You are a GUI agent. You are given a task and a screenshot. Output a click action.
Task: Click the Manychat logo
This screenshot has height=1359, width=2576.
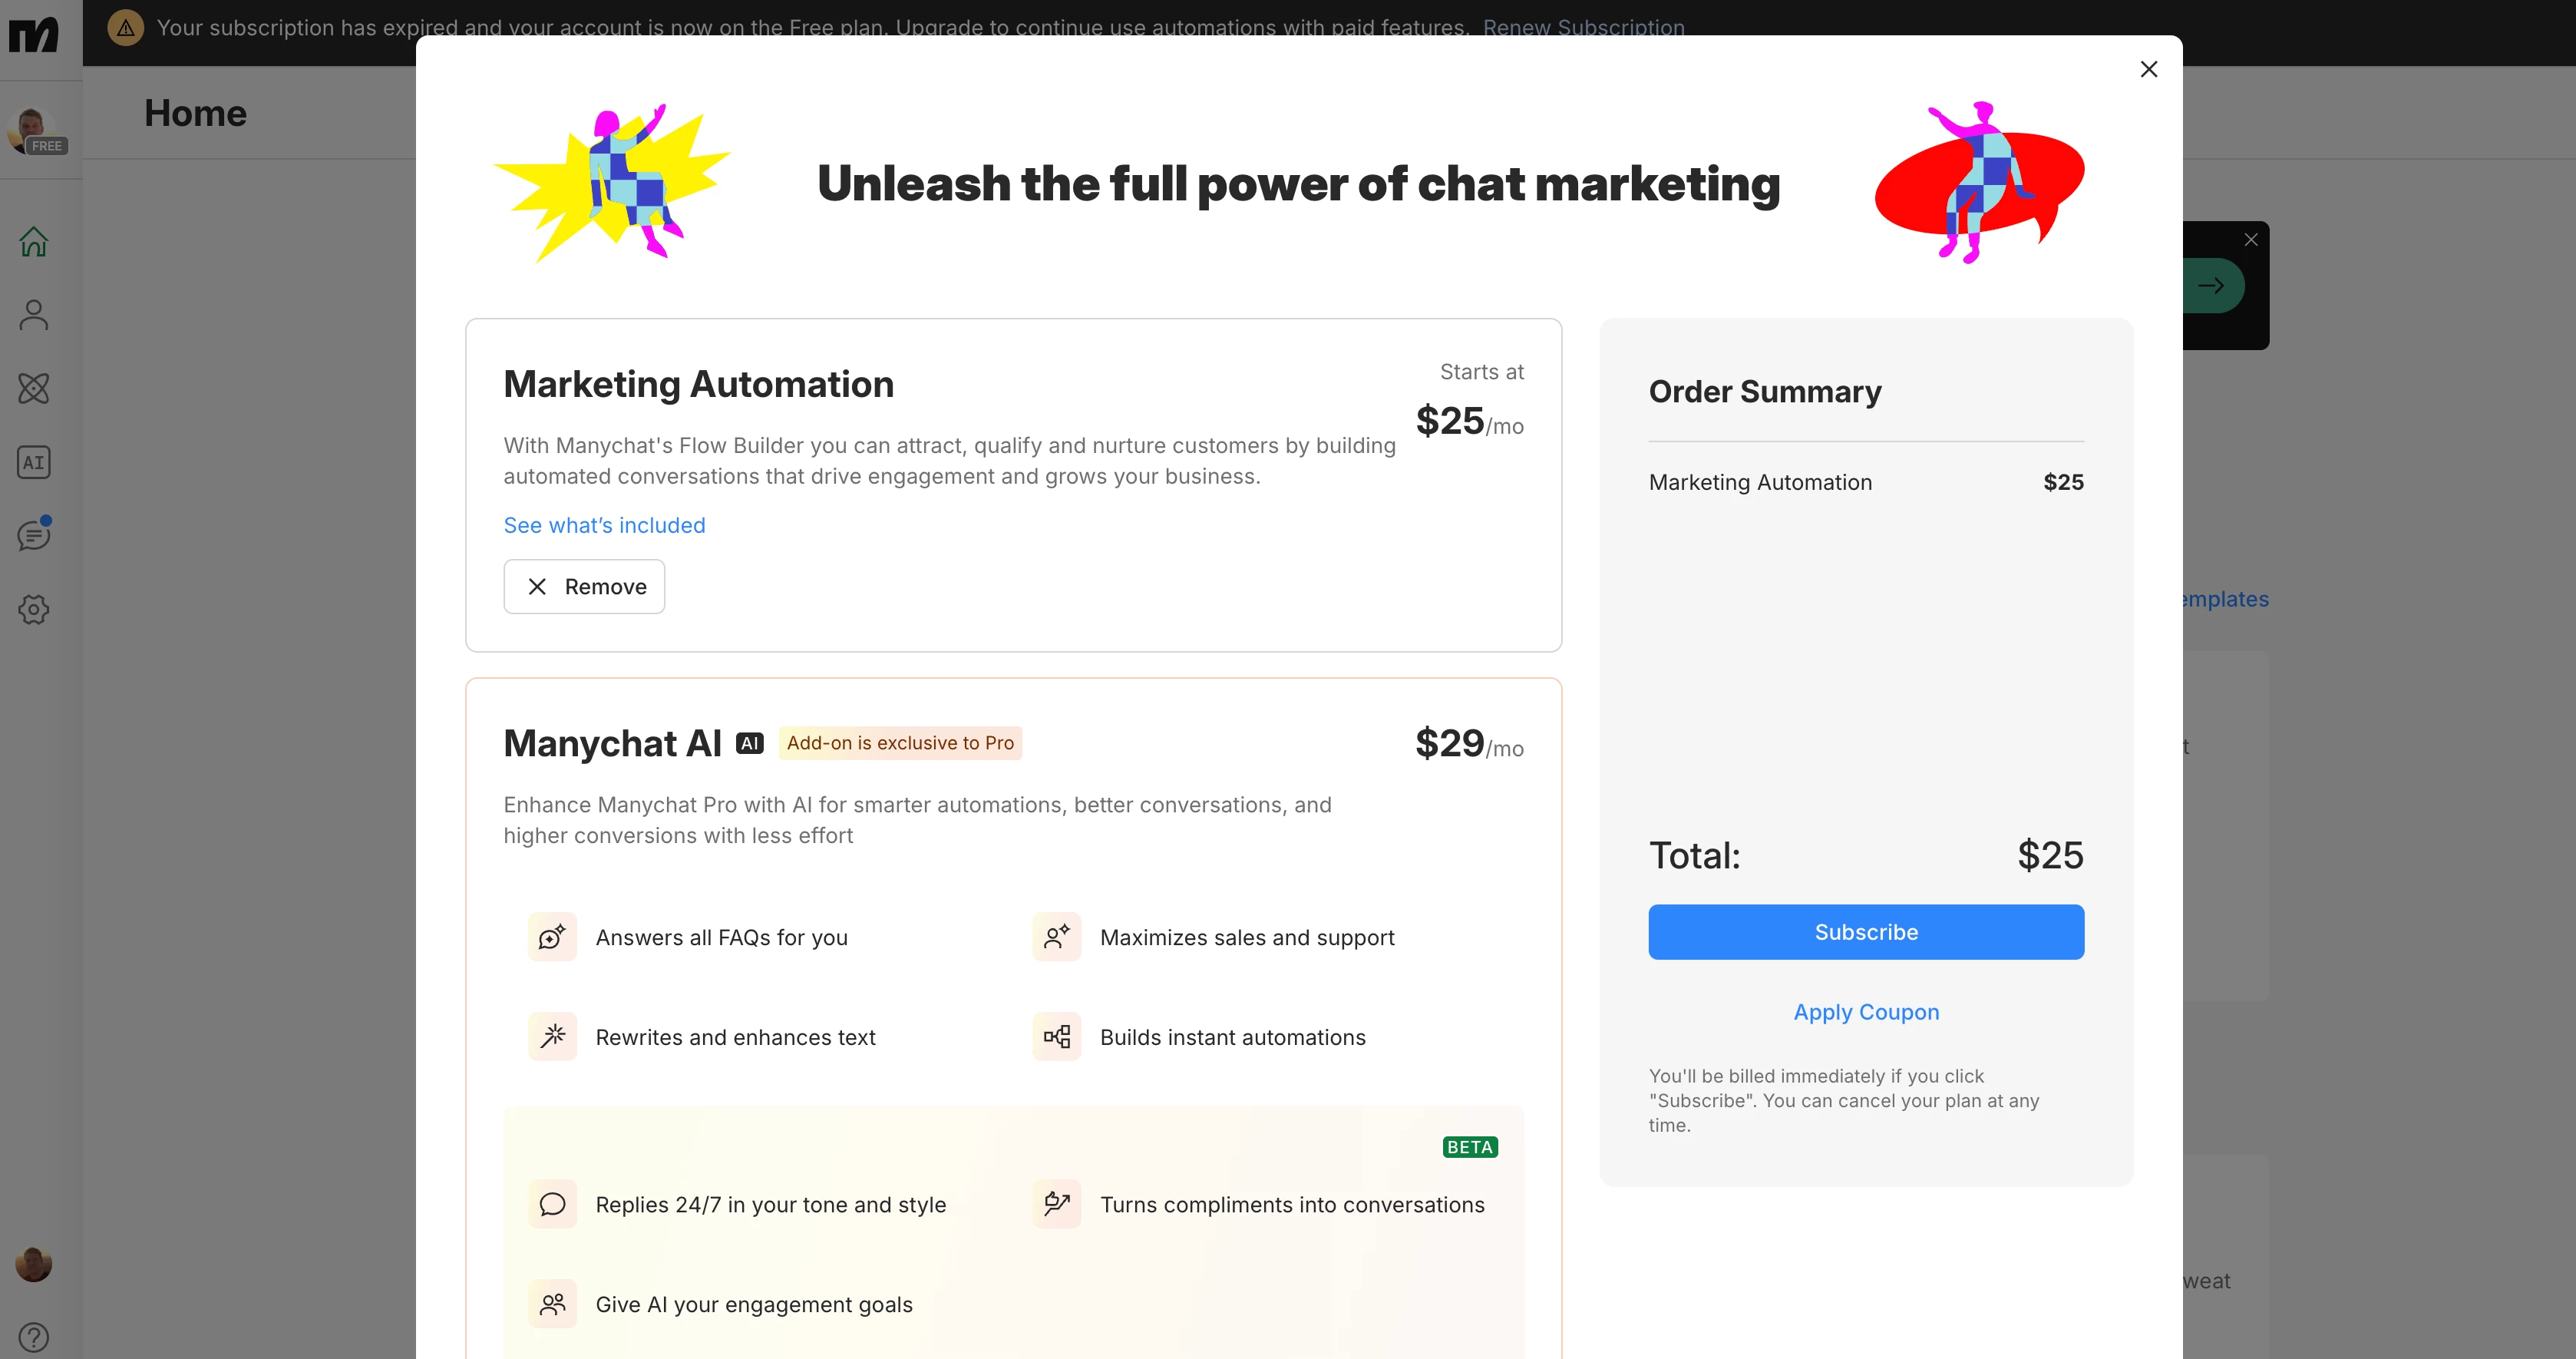(x=34, y=35)
